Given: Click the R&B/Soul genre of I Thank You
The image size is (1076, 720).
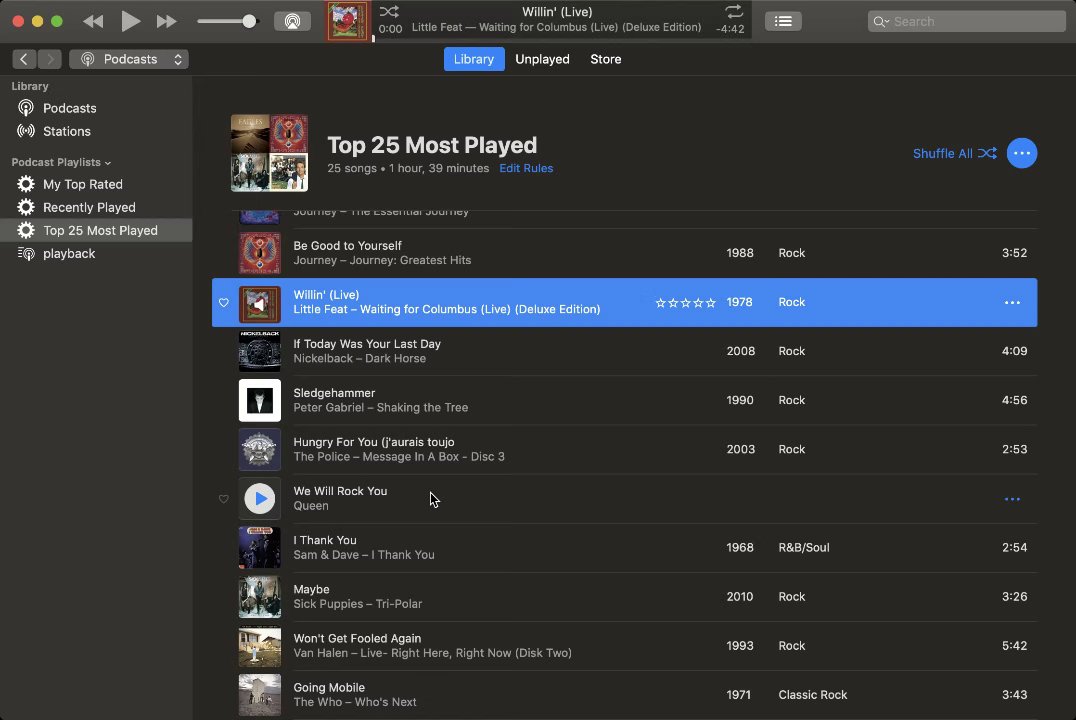Looking at the screenshot, I should click(804, 548).
